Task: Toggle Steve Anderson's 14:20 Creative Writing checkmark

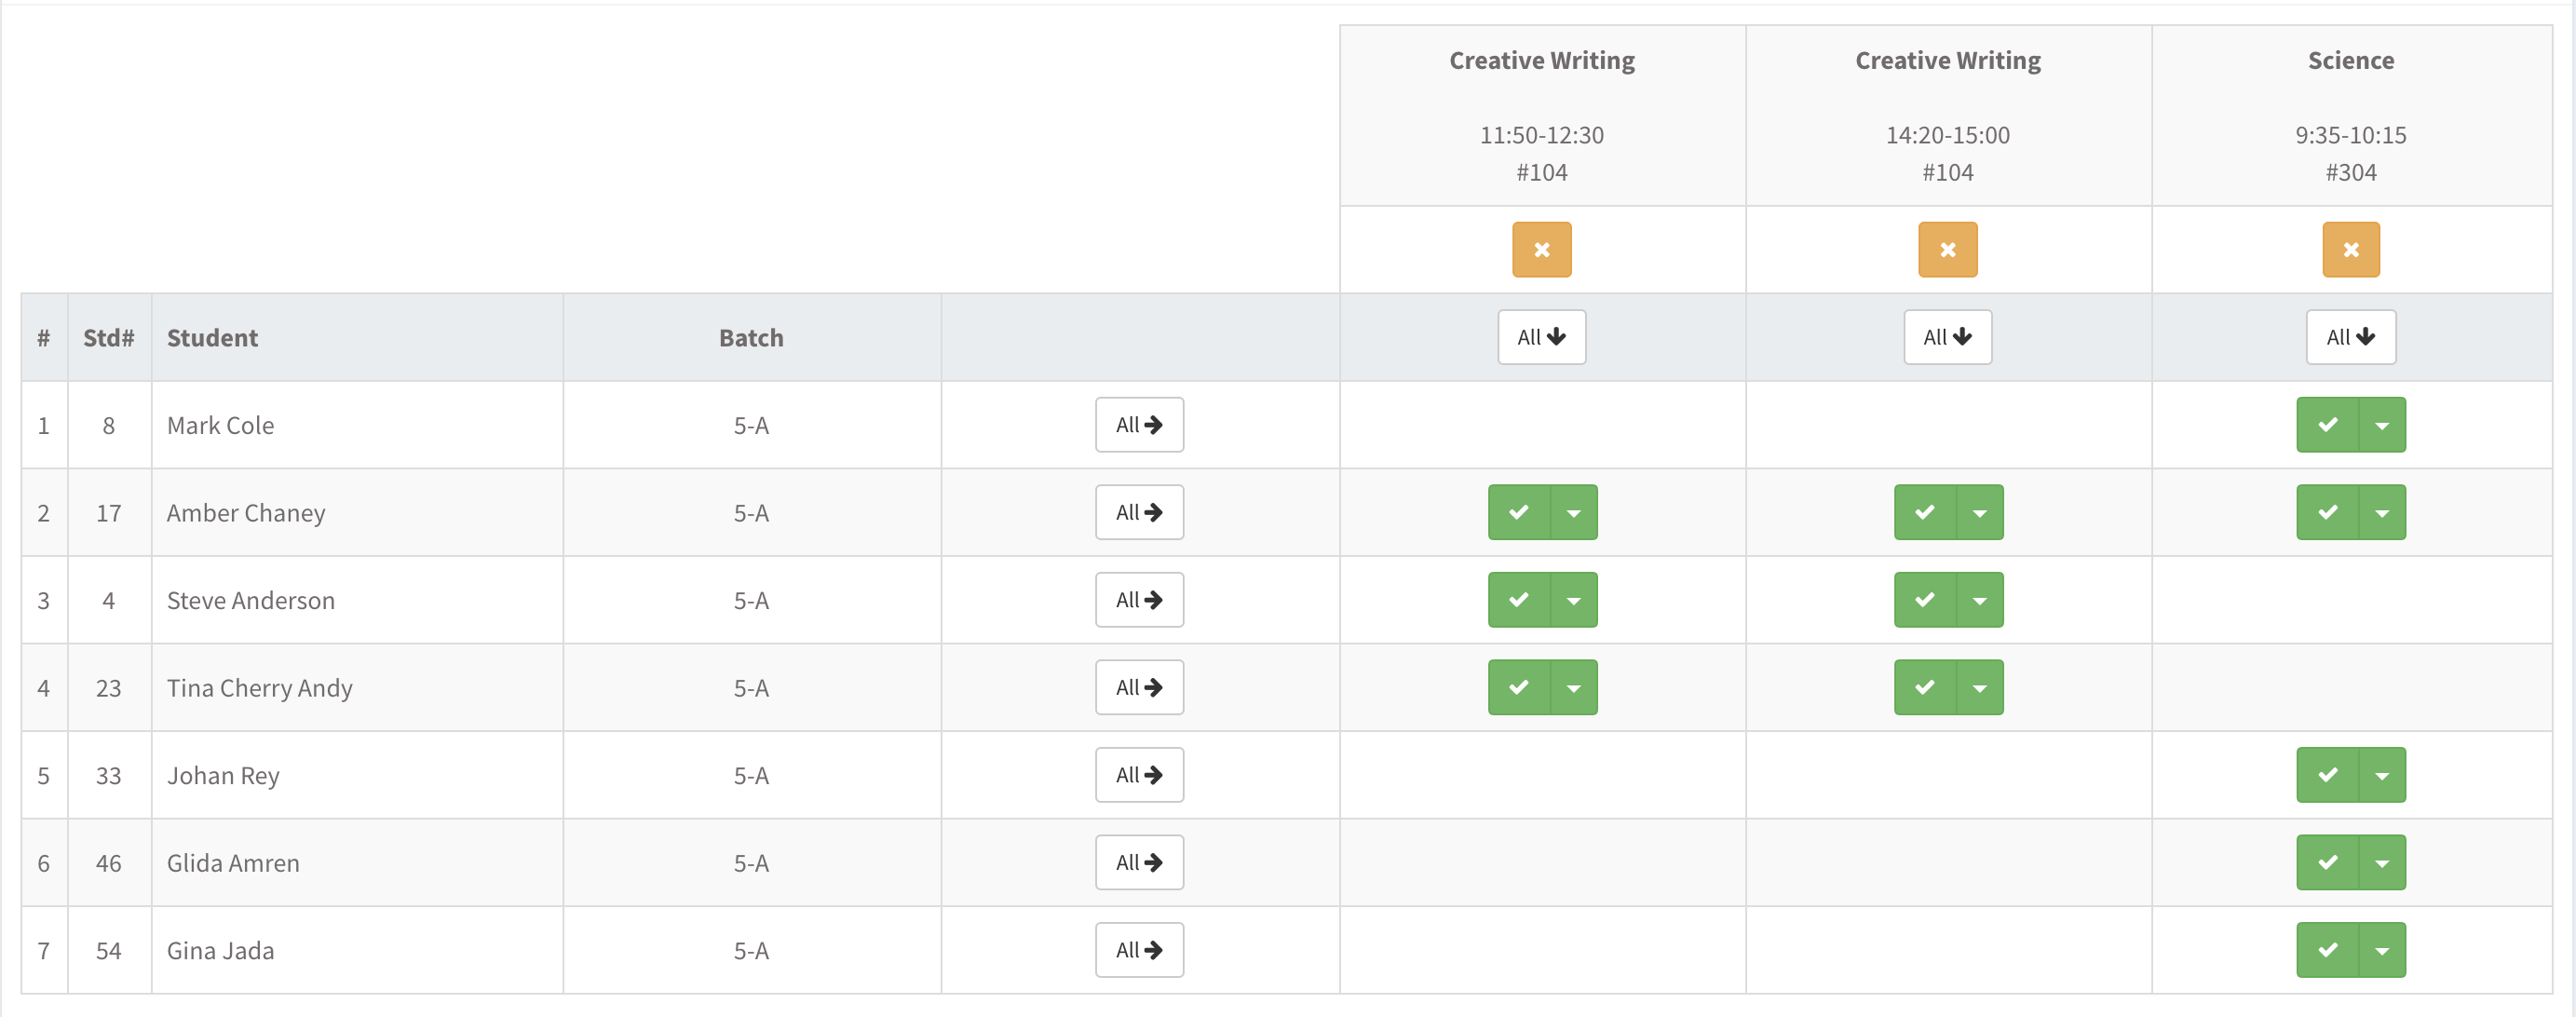Action: pyautogui.click(x=1924, y=600)
